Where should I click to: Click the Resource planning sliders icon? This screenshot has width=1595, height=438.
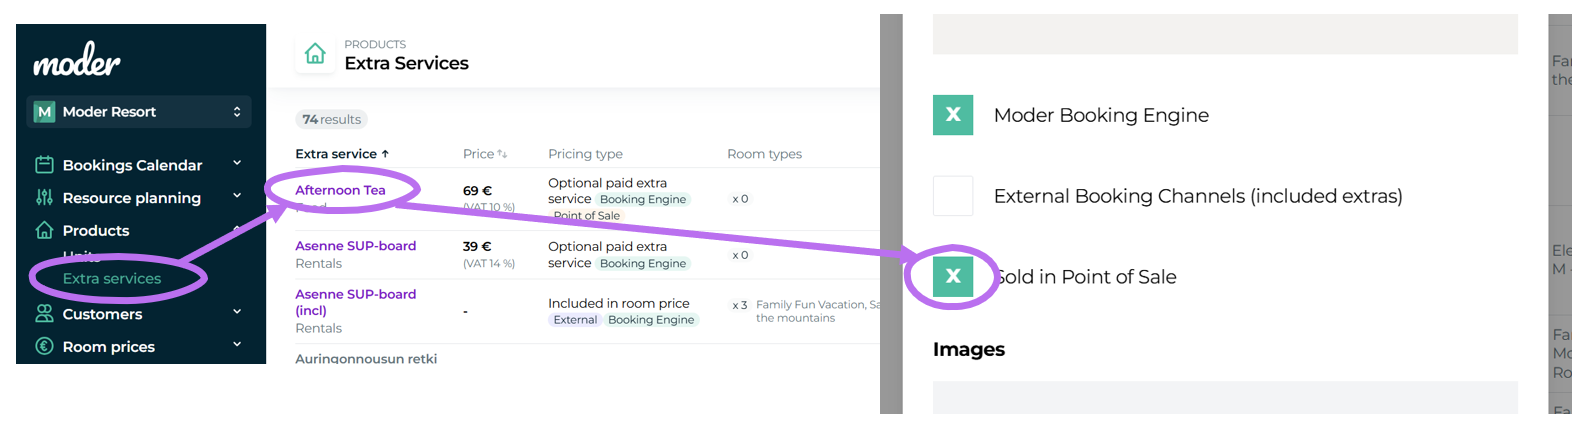(x=44, y=198)
